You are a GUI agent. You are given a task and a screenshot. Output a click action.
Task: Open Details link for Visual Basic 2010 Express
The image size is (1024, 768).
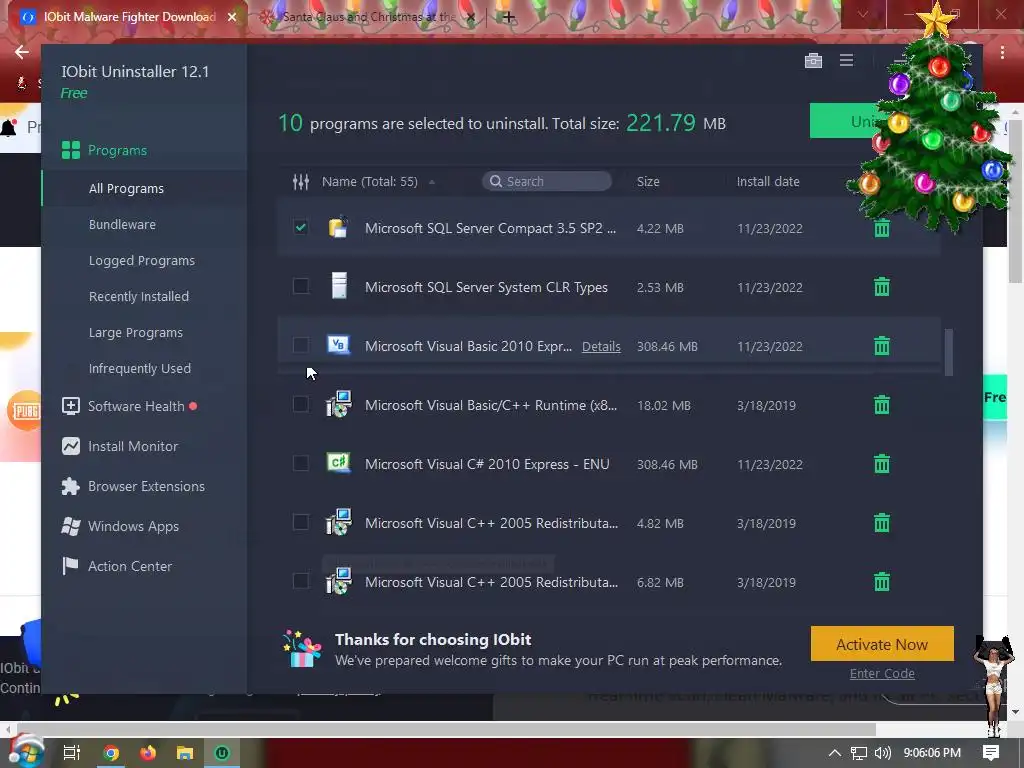click(x=601, y=346)
